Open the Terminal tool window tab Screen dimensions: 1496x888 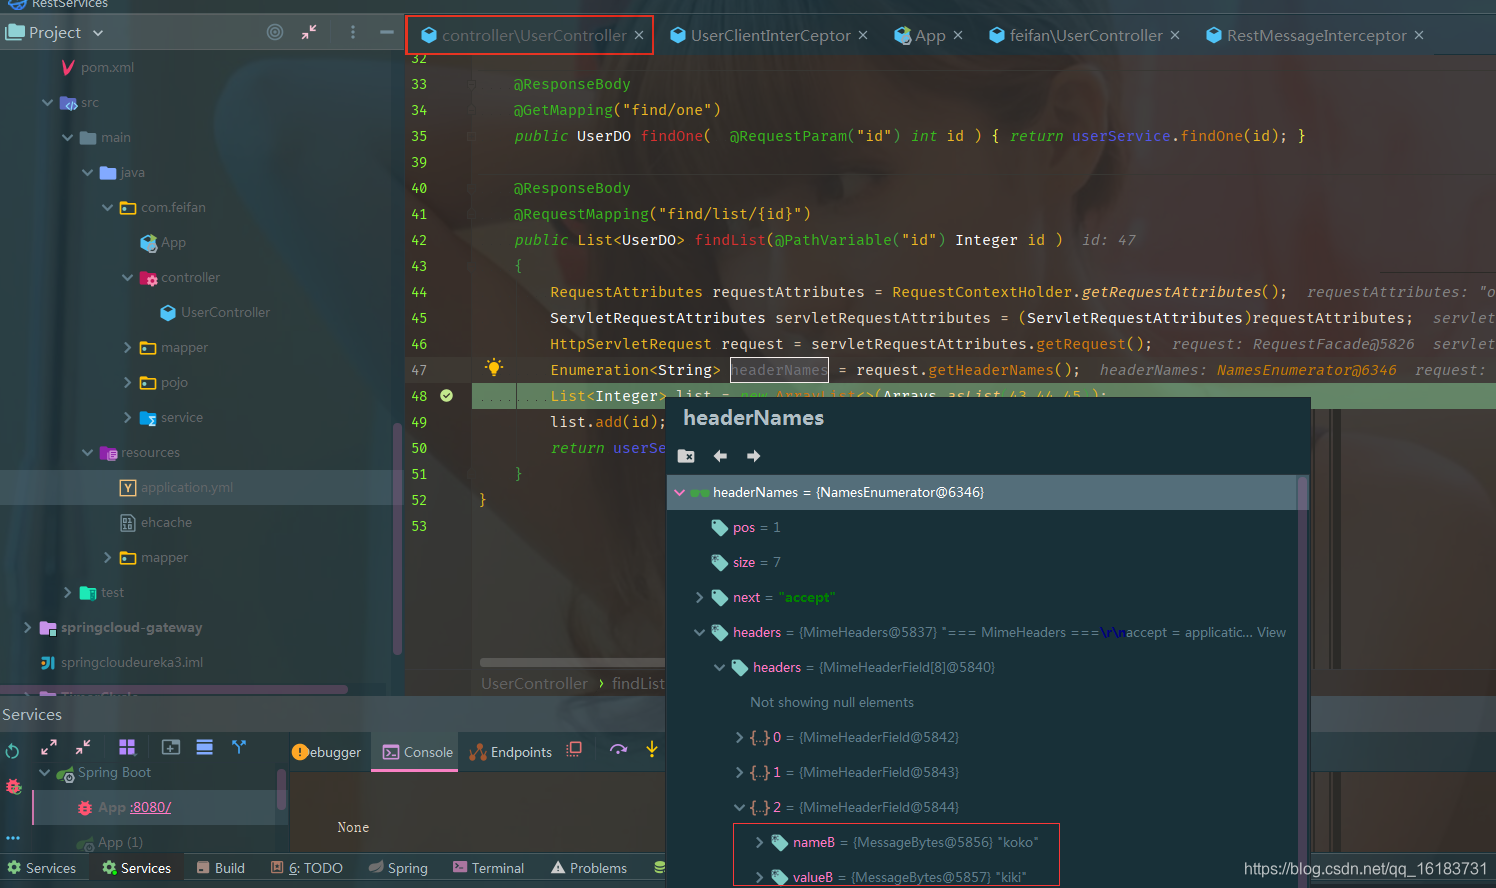point(488,868)
